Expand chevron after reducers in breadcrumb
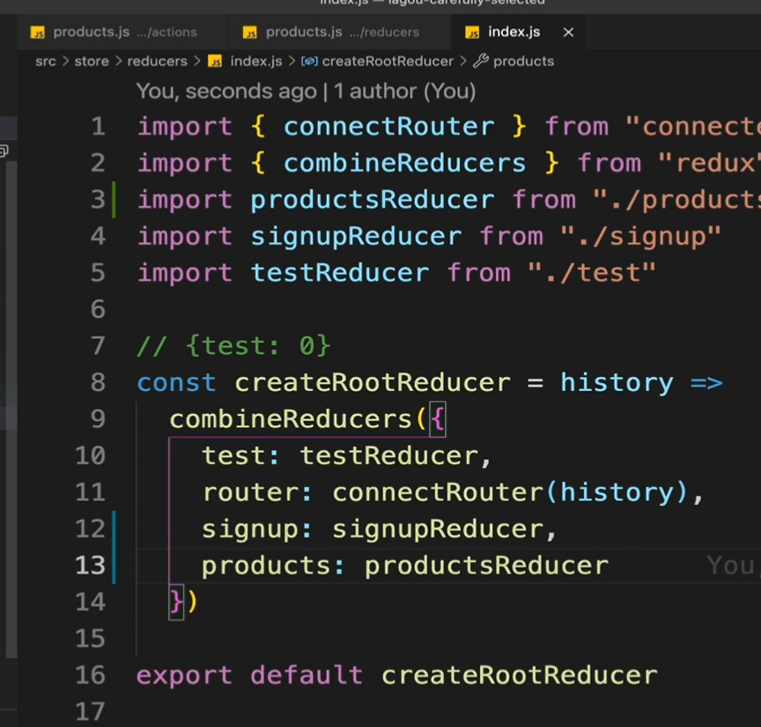Screen dimensions: 761x727 (x=197, y=61)
